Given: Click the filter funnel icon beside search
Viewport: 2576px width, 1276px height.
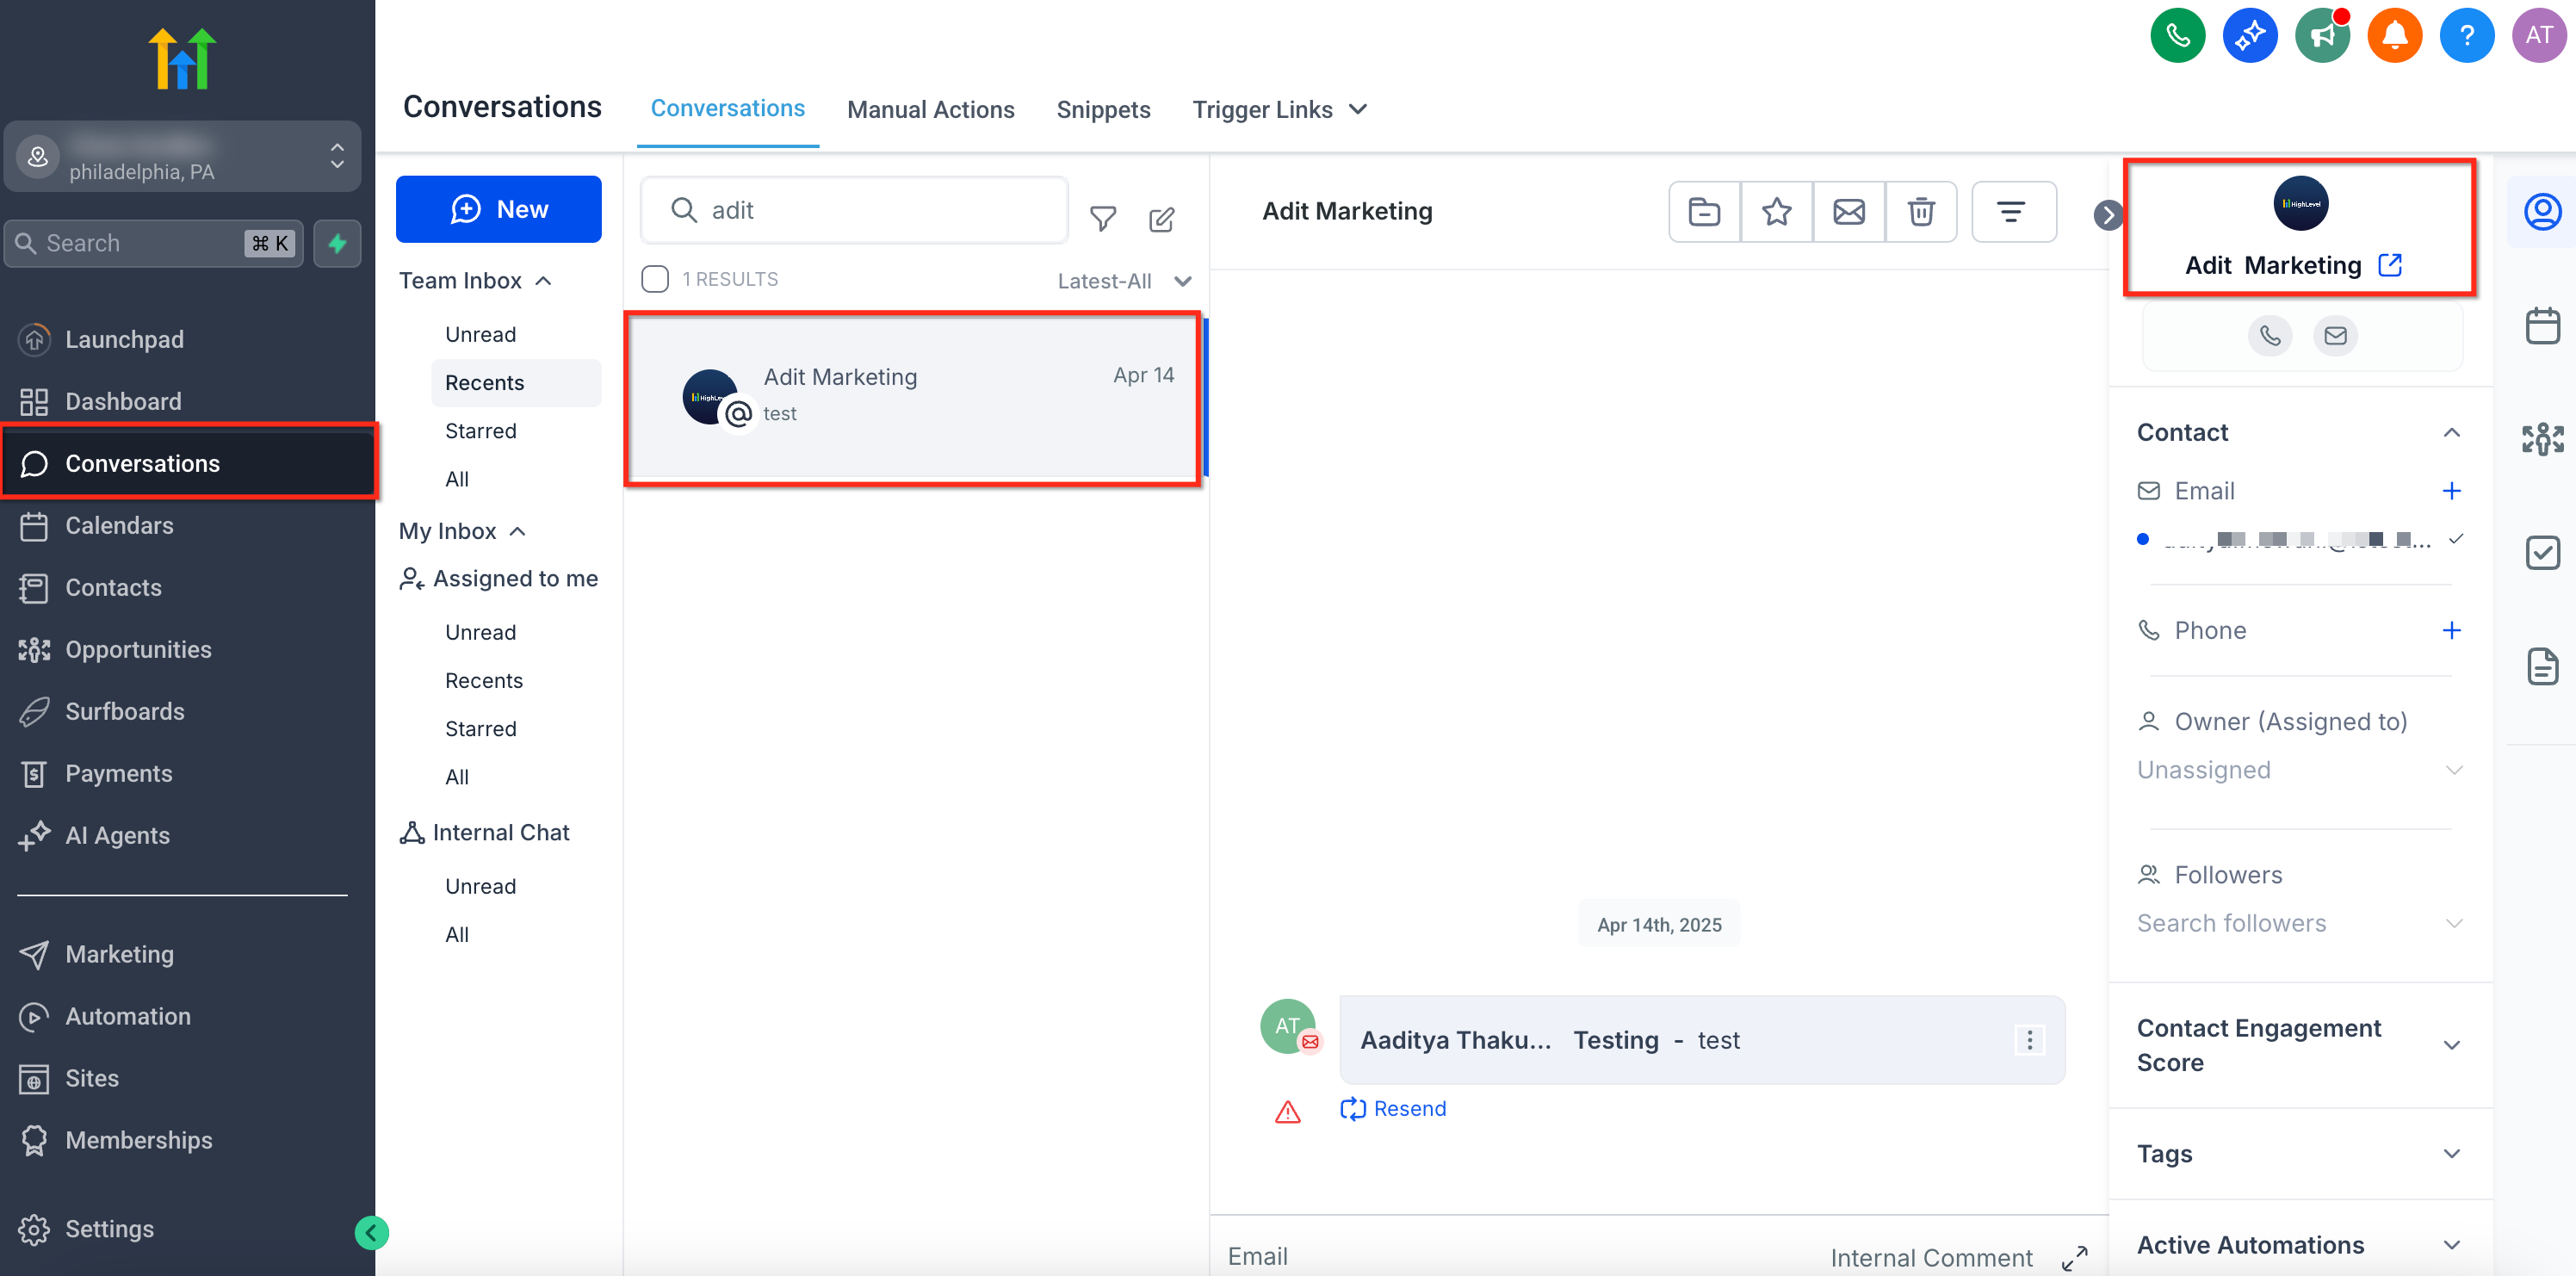Looking at the screenshot, I should click(1102, 218).
